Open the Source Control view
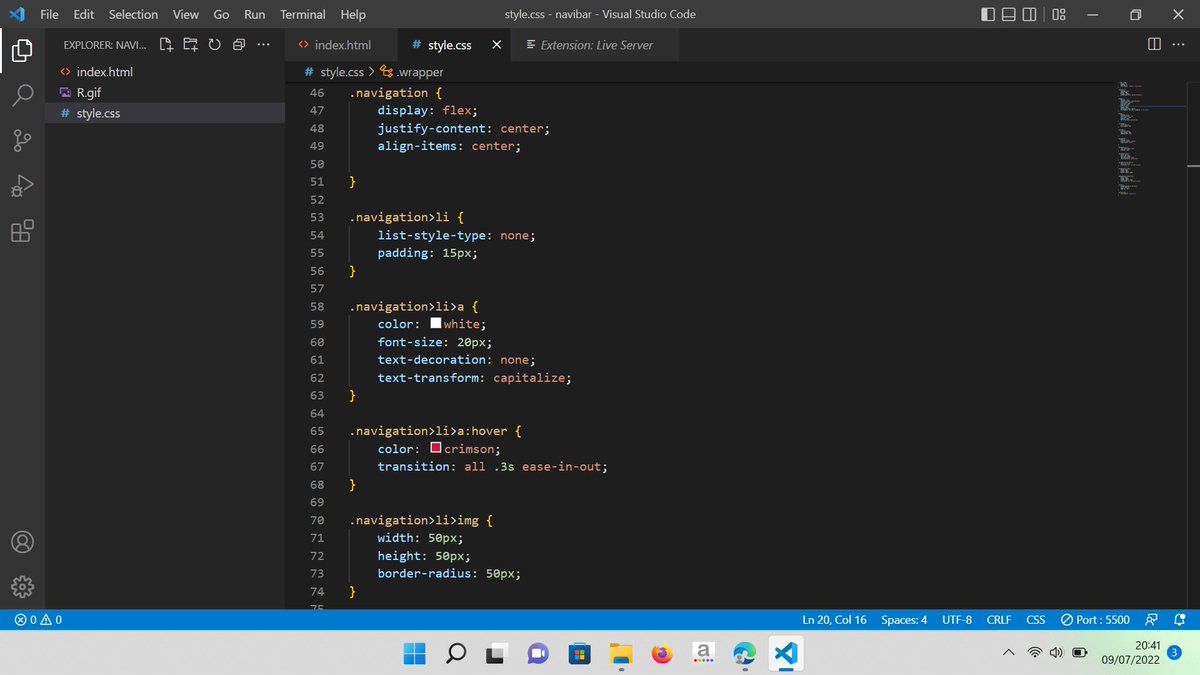The height and width of the screenshot is (675, 1200). [x=22, y=140]
